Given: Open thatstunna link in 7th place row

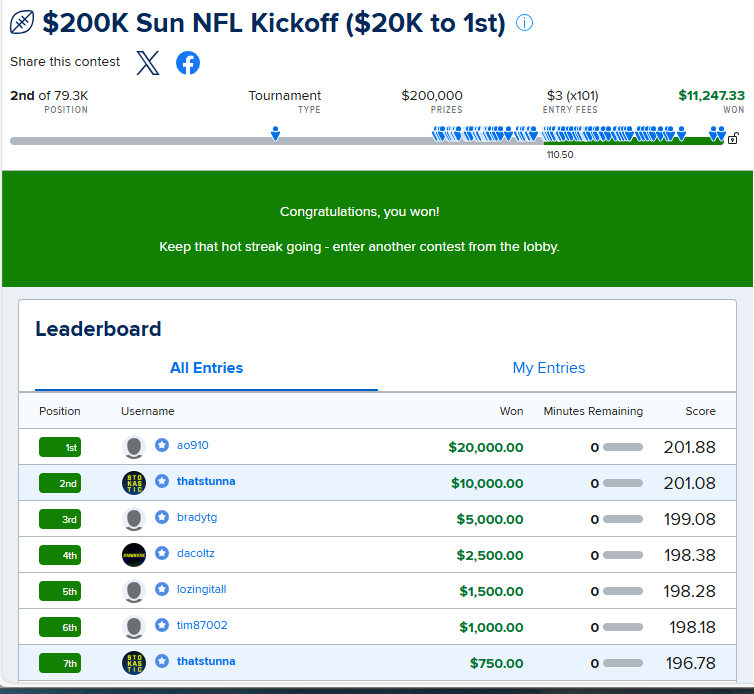Looking at the screenshot, I should pyautogui.click(x=206, y=661).
